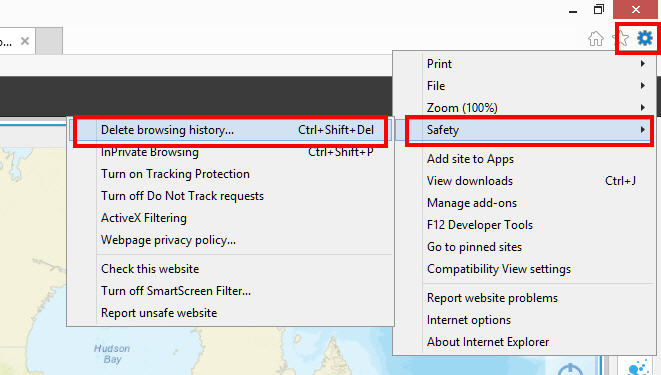The height and width of the screenshot is (375, 661).
Task: Turn off SmartScreen Filter...
Action: (230, 291)
